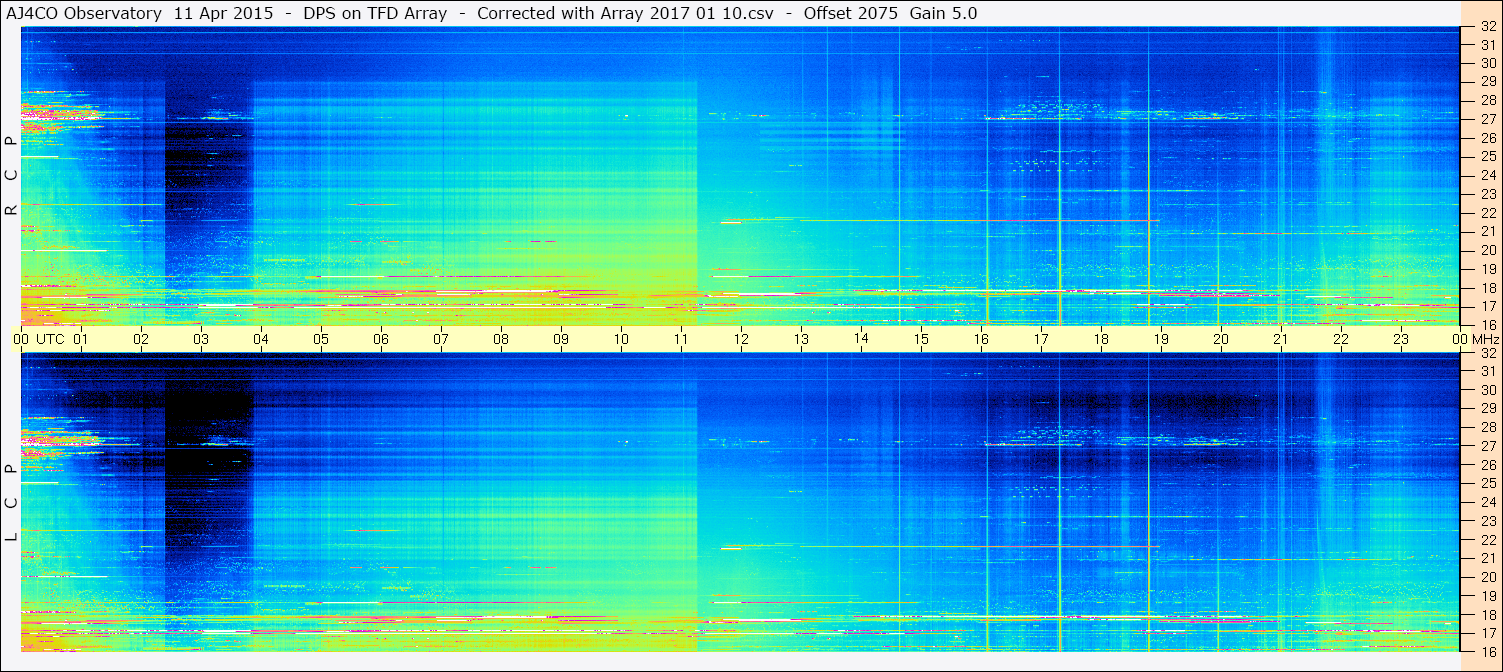Click the 22 MHz tick of RCP panel
Viewport: 1503px width, 672px height.
coord(1487,213)
